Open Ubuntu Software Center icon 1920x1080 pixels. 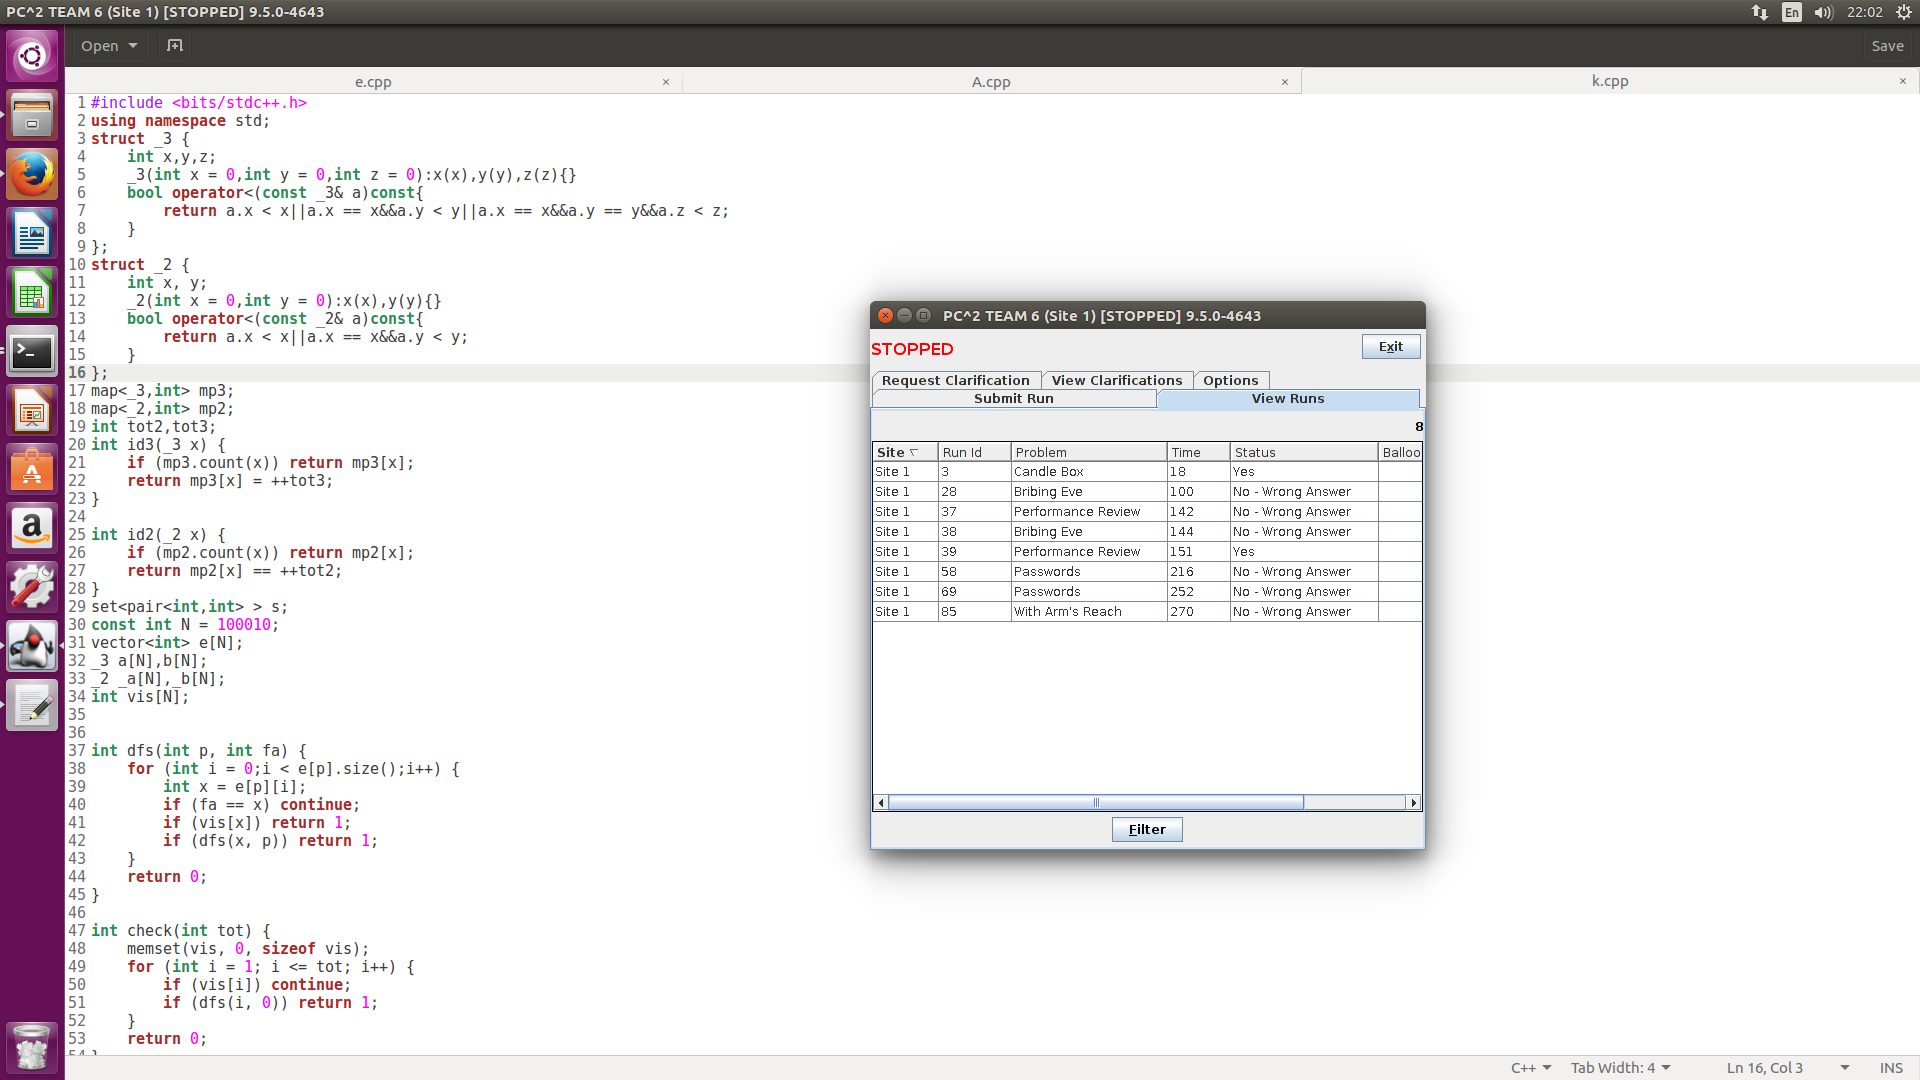point(32,470)
